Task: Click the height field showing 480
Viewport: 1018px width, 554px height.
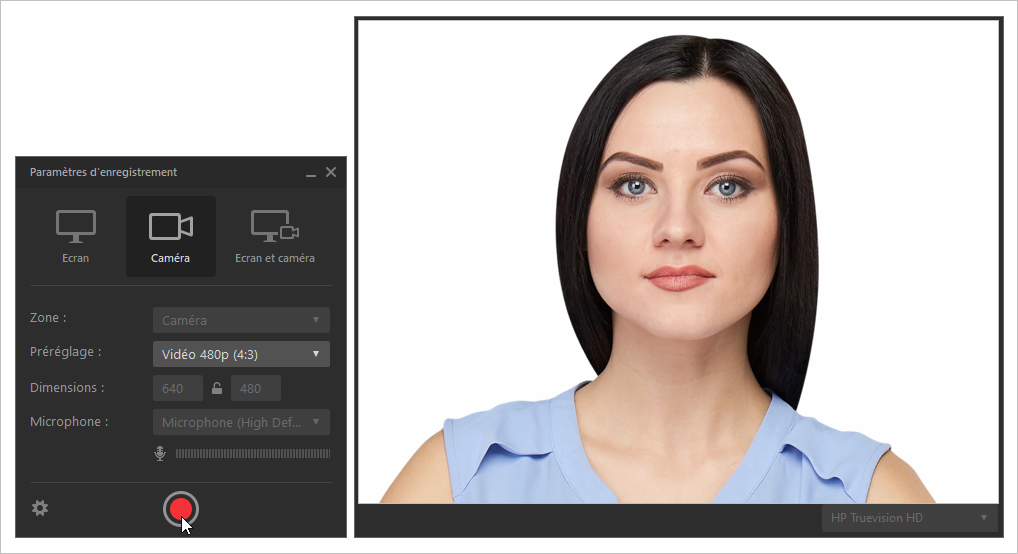Action: pos(255,388)
